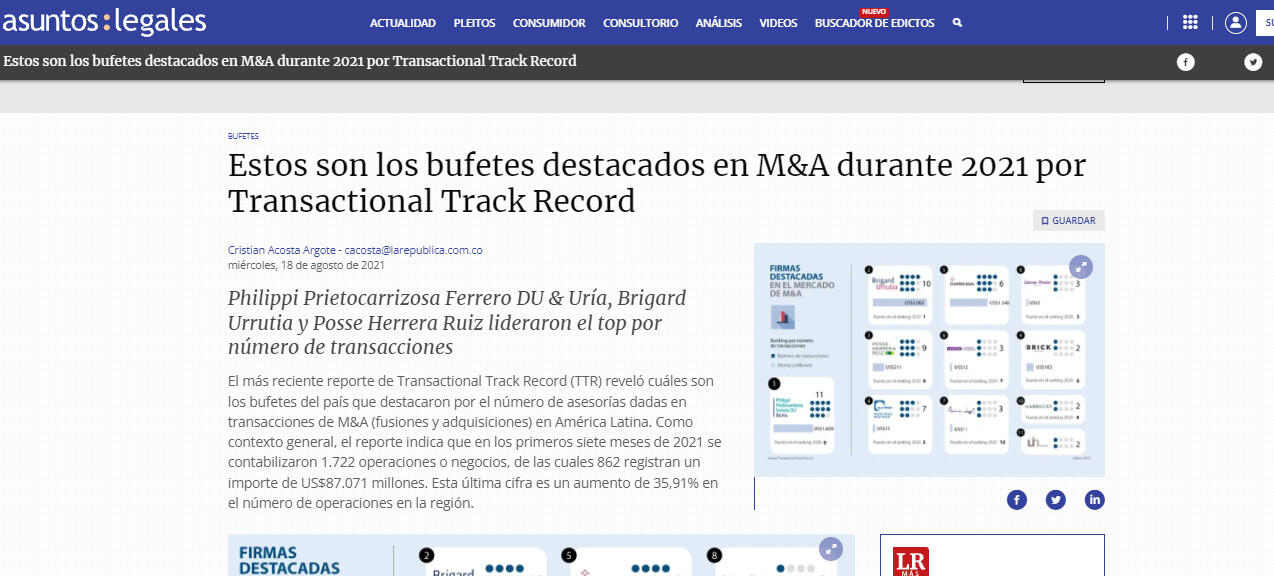Navigate to Análisis section
Screen dimensions: 1274x576
718,23
